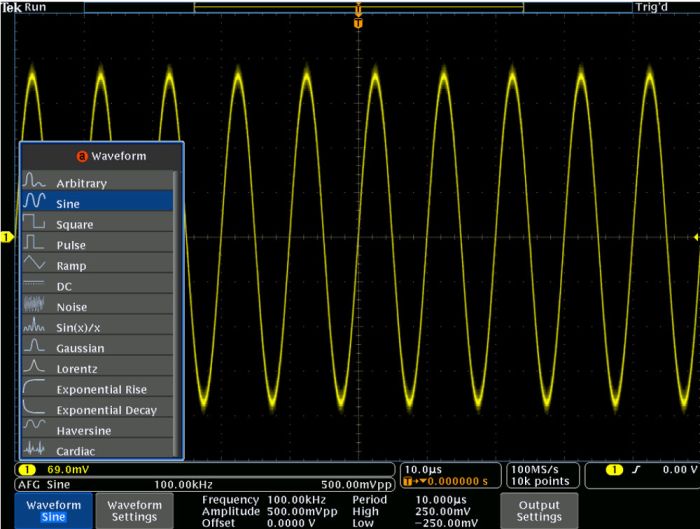Click the 10.0µs timebase readout
The width and height of the screenshot is (700, 529).
[423, 470]
